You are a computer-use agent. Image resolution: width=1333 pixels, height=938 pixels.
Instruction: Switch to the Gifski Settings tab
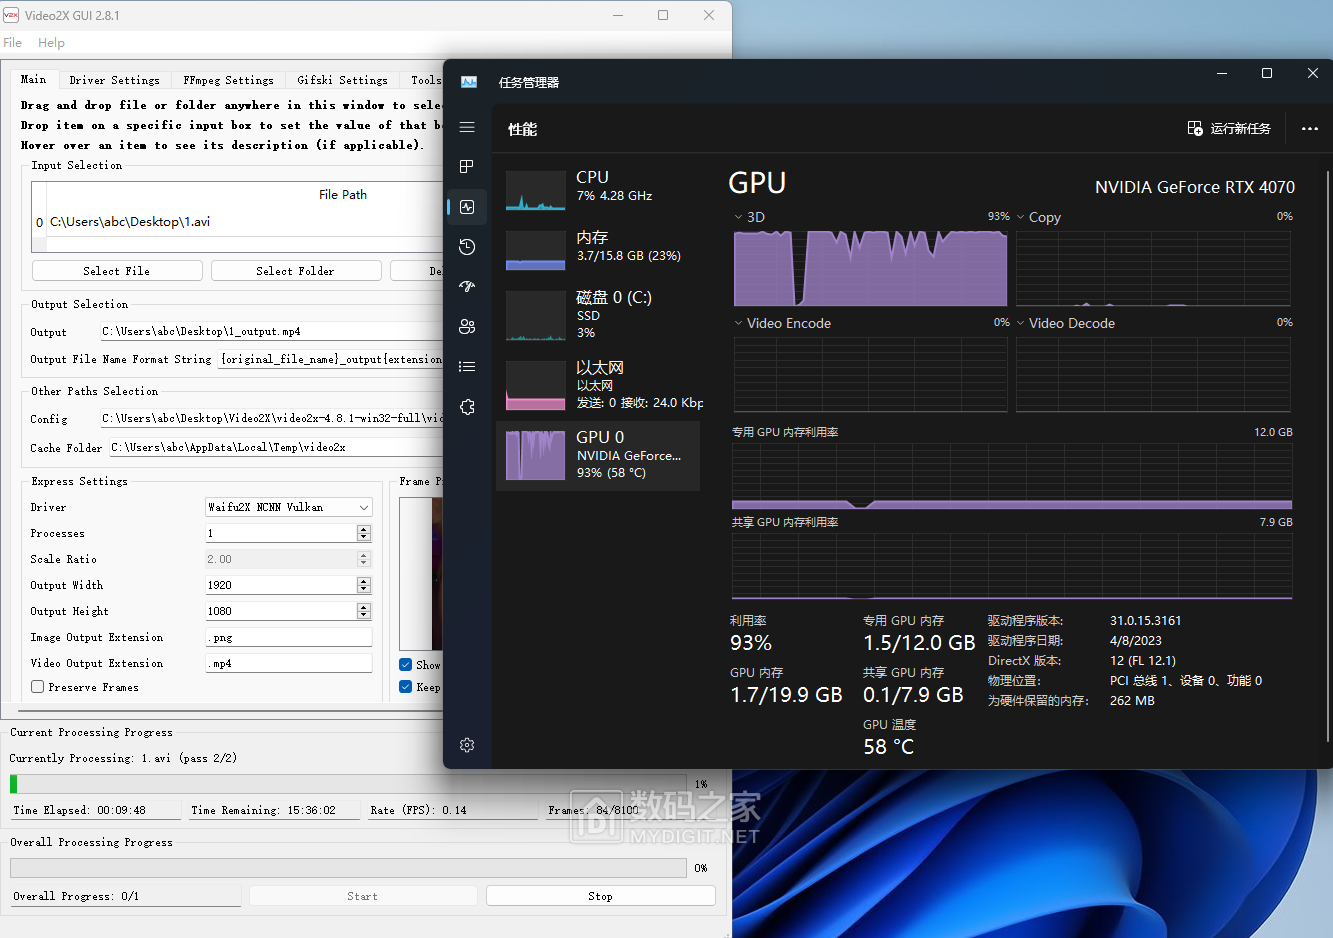(x=342, y=80)
